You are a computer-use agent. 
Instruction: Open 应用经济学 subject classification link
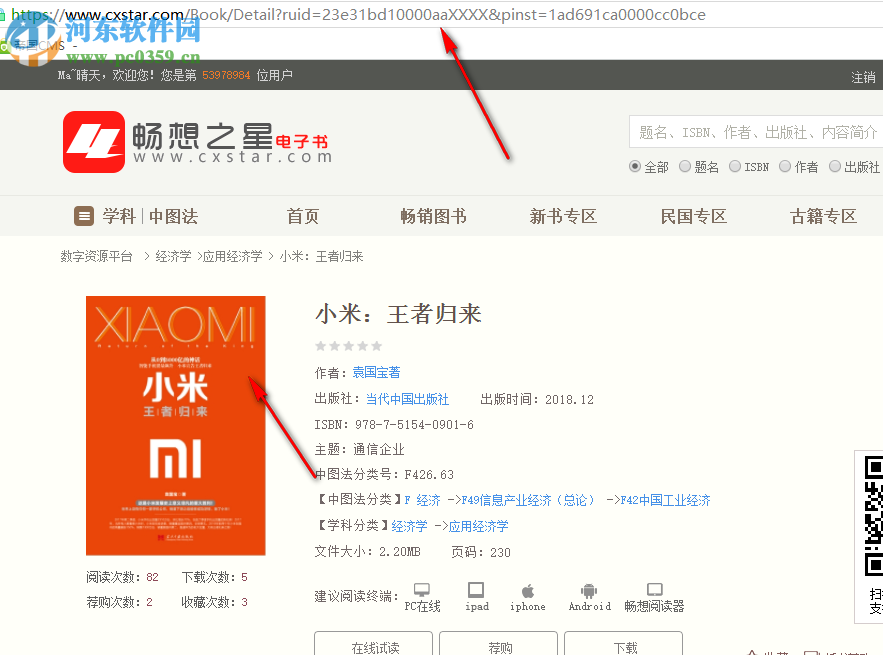point(479,526)
